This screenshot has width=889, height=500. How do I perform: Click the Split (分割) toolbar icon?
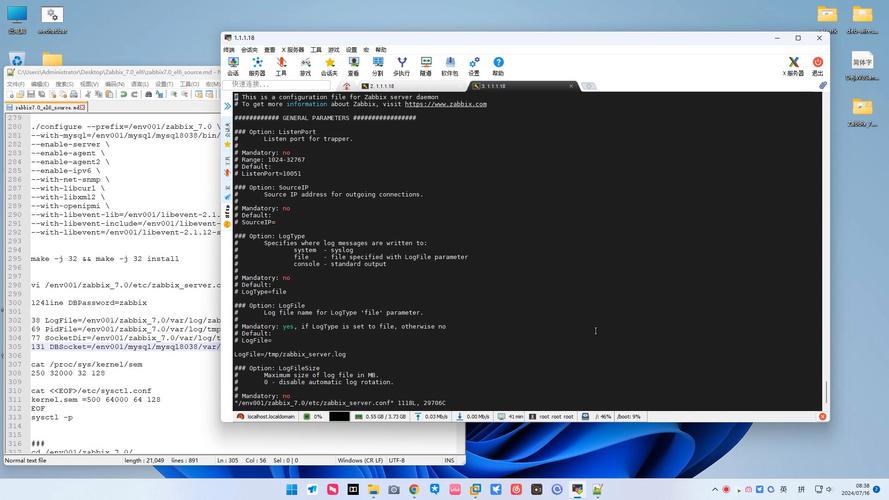378,66
